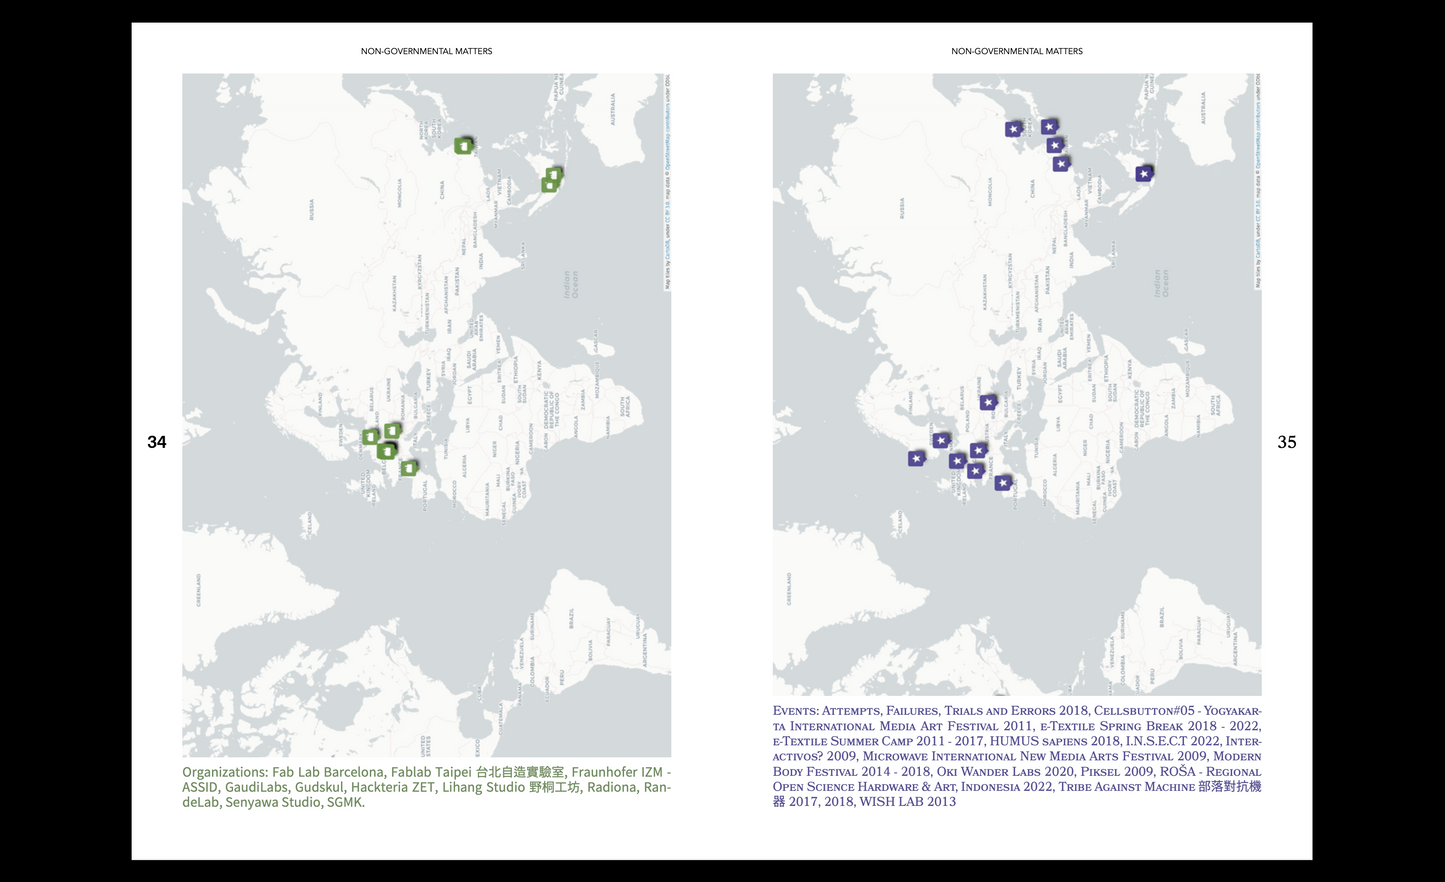Click the purple star marker near Sweden
The height and width of the screenshot is (882, 1445).
(x=941, y=440)
